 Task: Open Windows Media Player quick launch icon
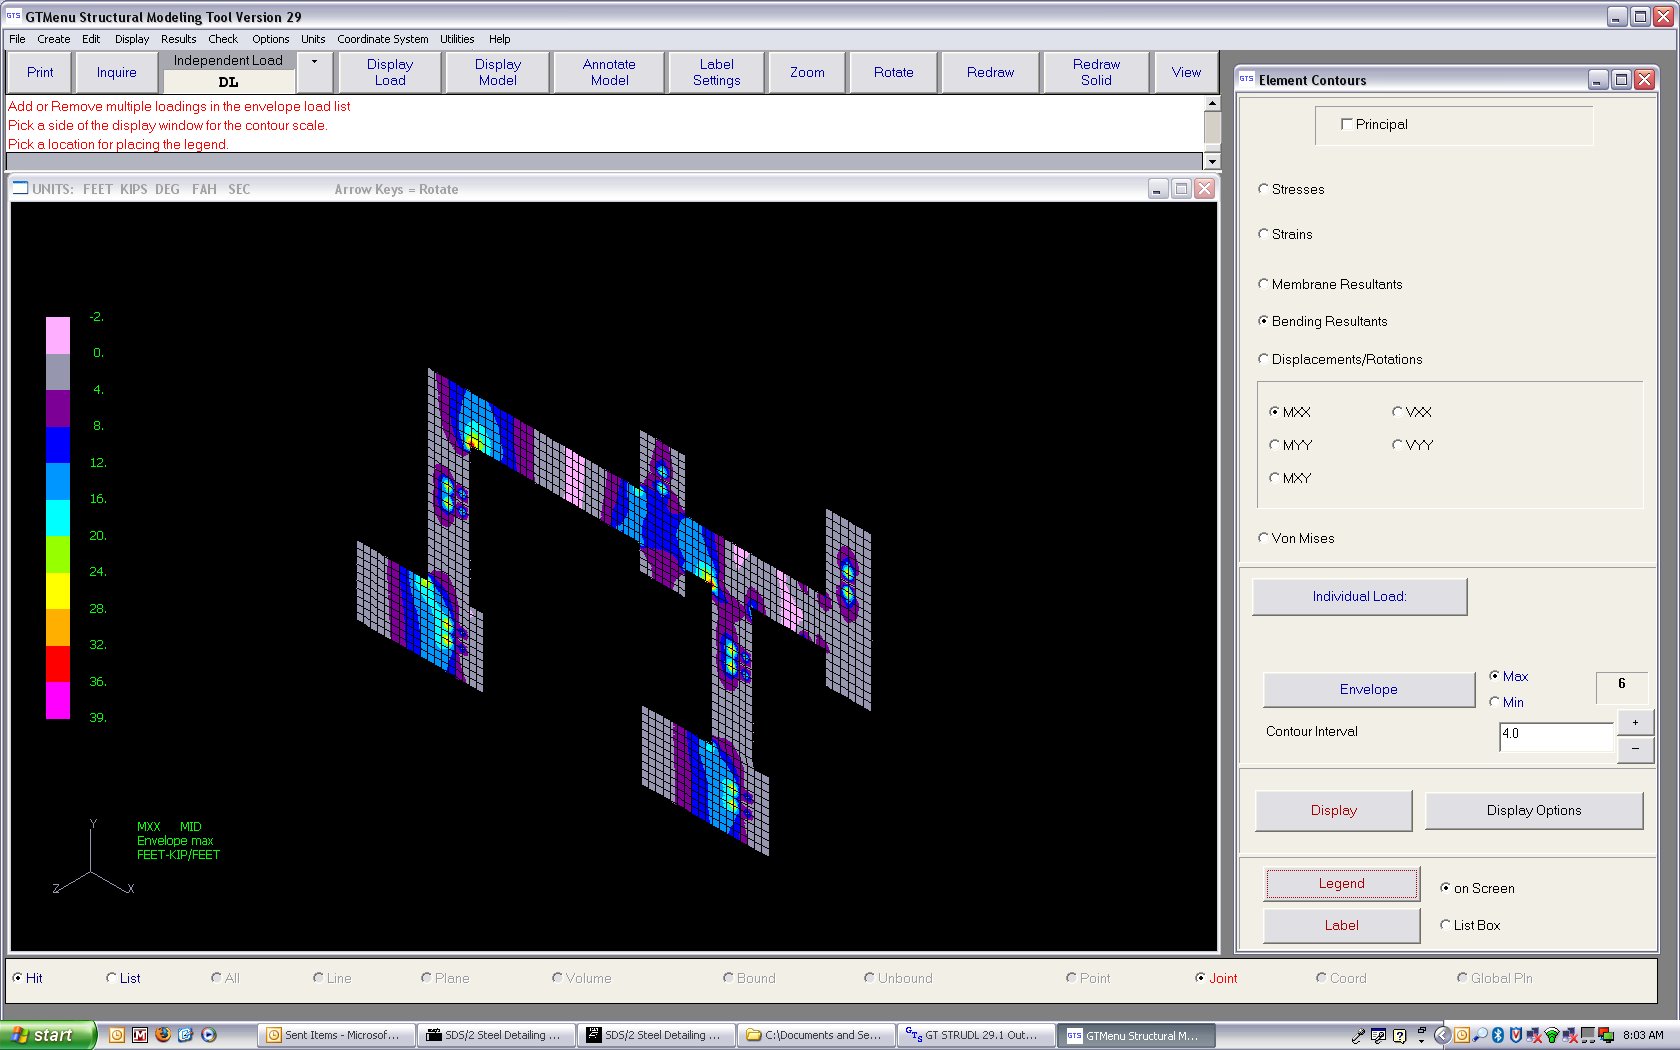(x=209, y=1035)
